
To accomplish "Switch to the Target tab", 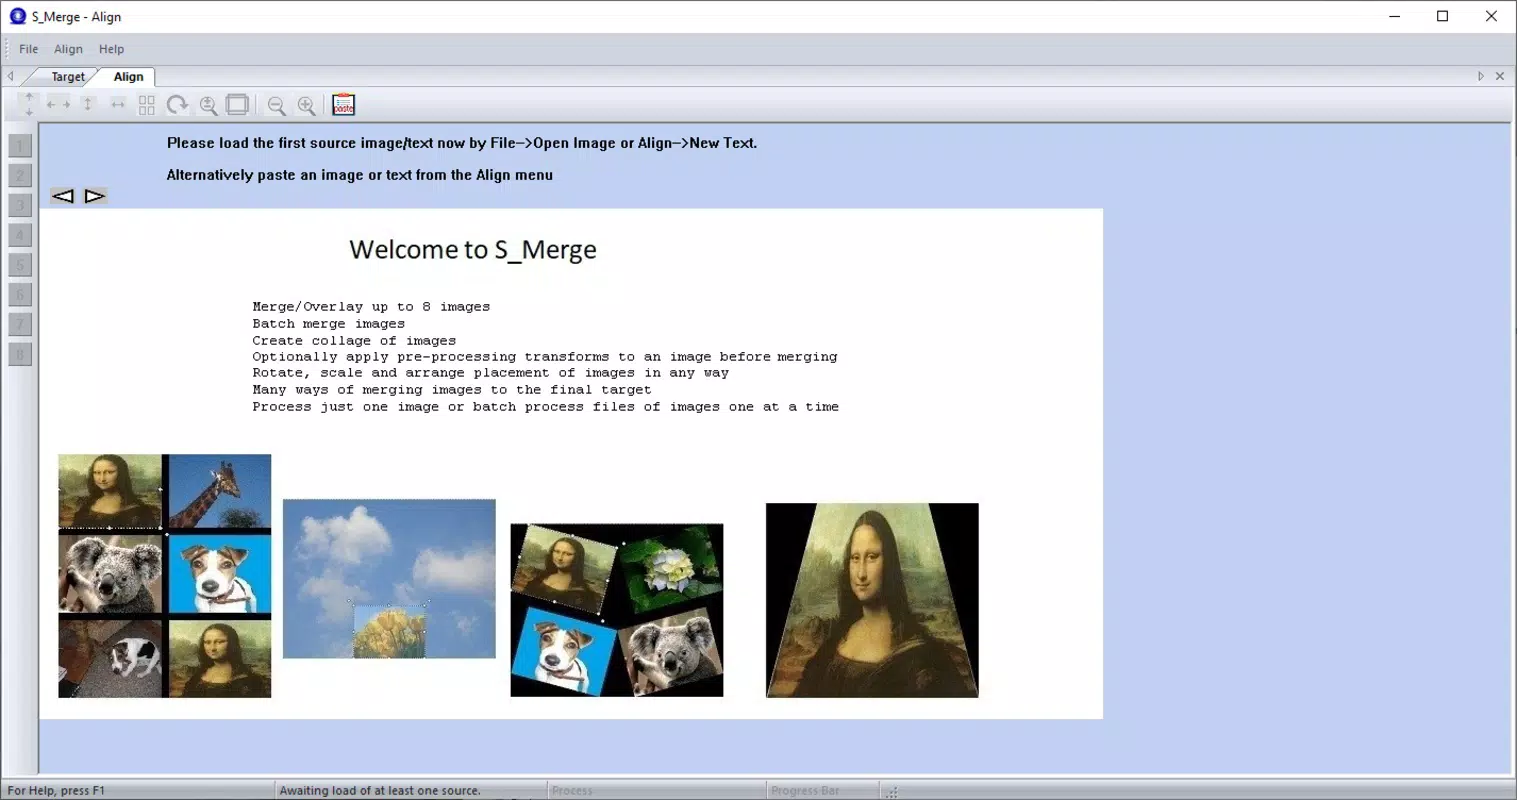I will click(x=68, y=77).
